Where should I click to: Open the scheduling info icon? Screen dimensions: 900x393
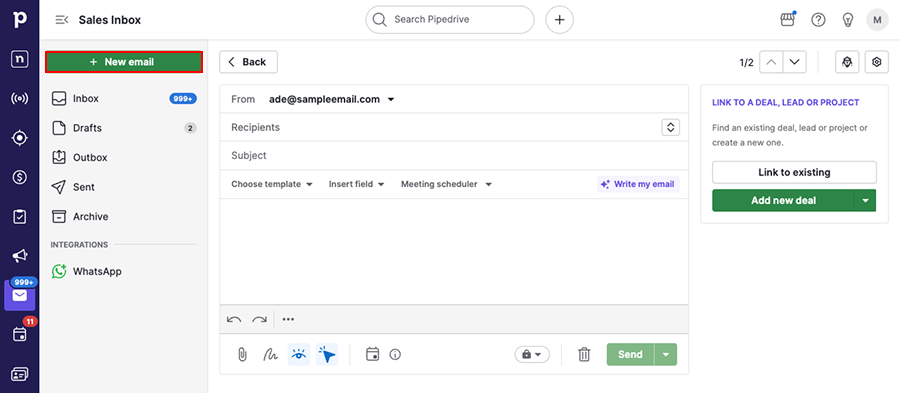point(395,355)
